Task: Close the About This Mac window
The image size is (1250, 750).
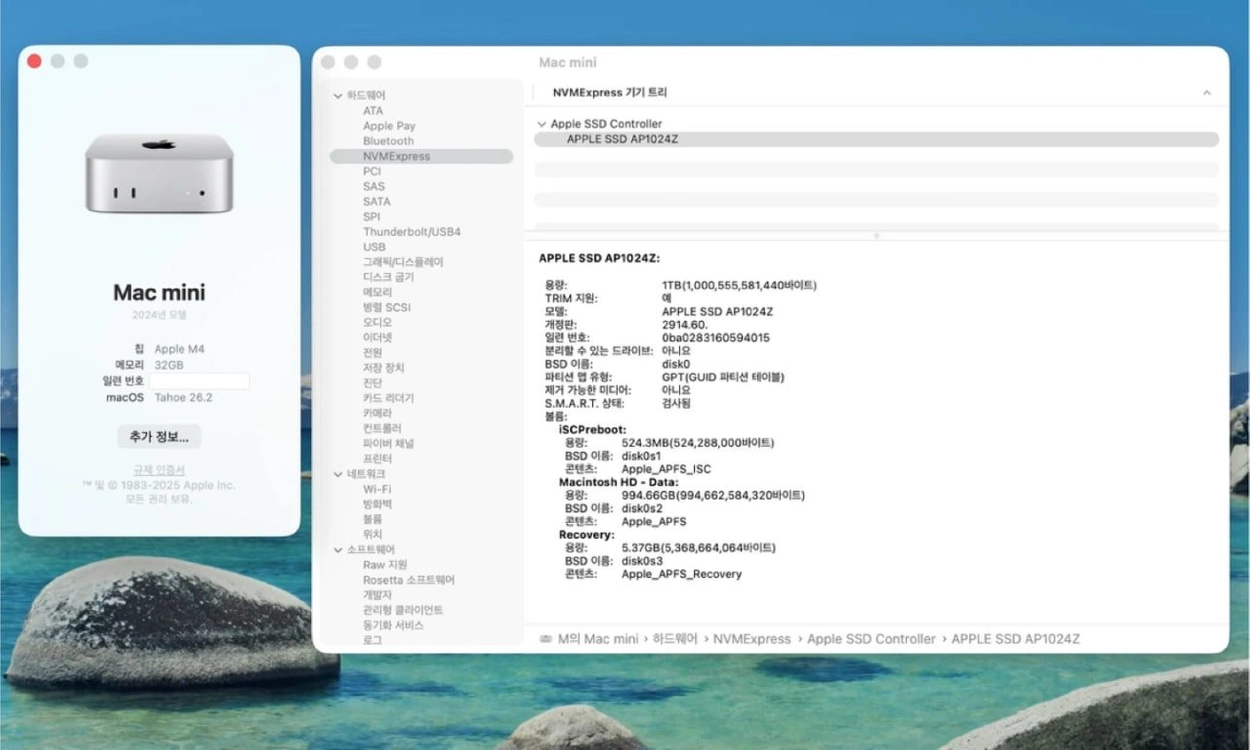Action: [34, 61]
